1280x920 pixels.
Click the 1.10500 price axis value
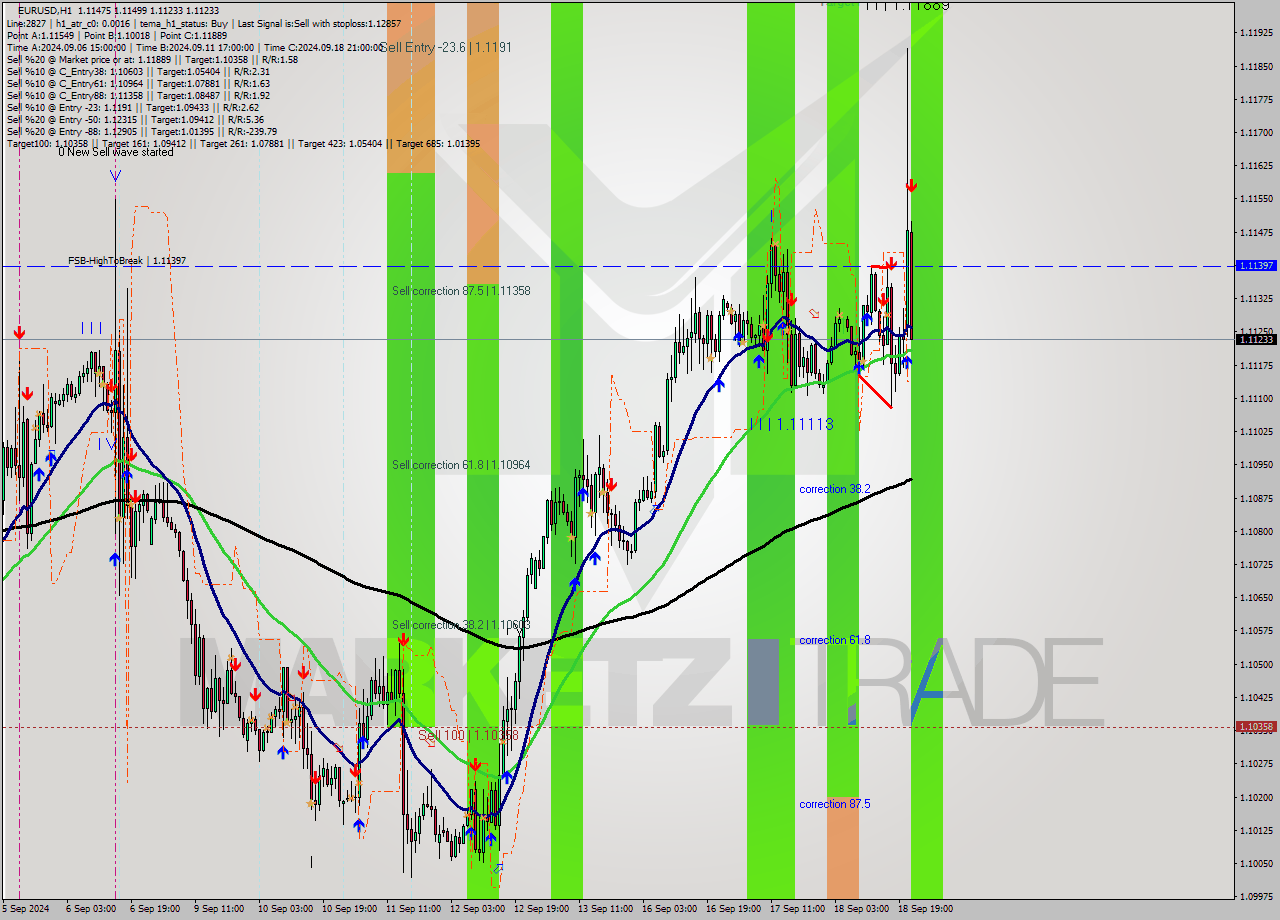[x=1256, y=664]
